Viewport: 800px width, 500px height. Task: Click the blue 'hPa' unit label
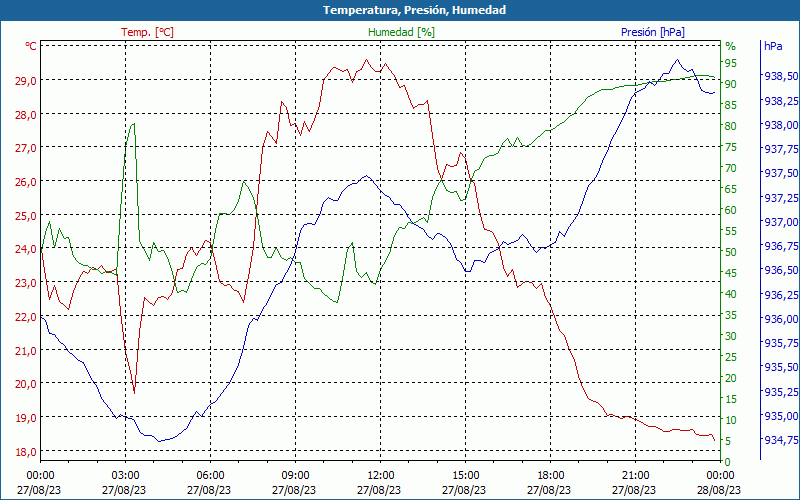coord(773,46)
